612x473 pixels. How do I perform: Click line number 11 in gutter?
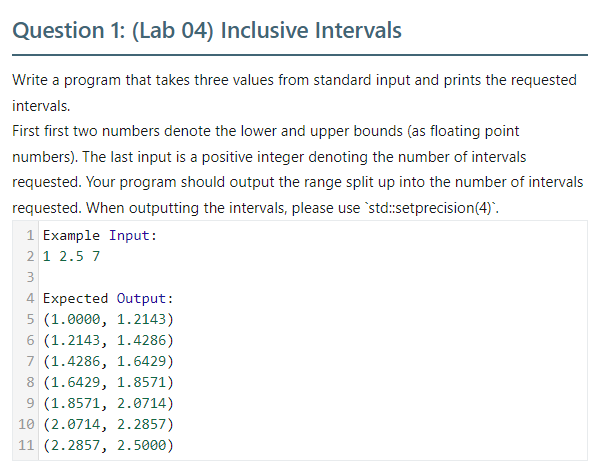click(26, 445)
